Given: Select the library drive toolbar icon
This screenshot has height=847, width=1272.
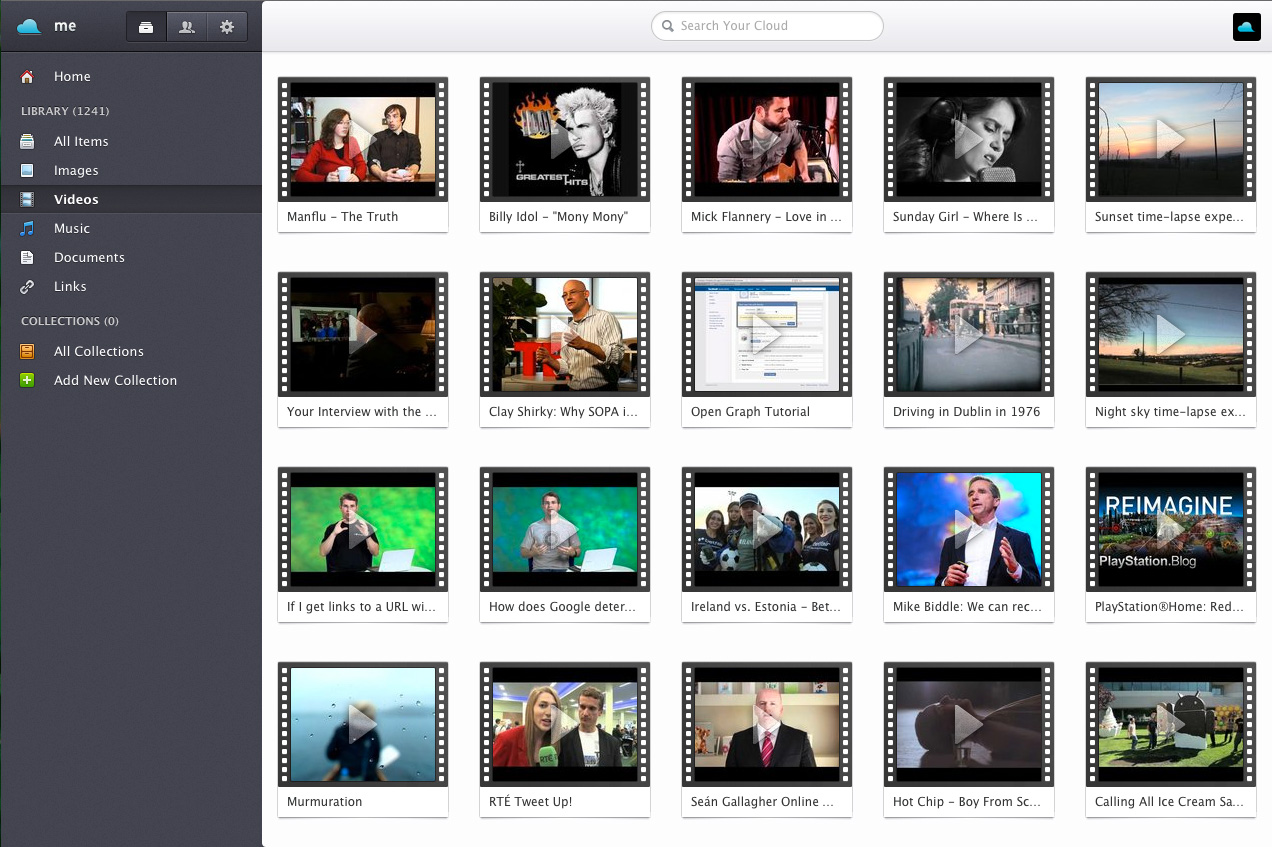Looking at the screenshot, I should [x=146, y=27].
